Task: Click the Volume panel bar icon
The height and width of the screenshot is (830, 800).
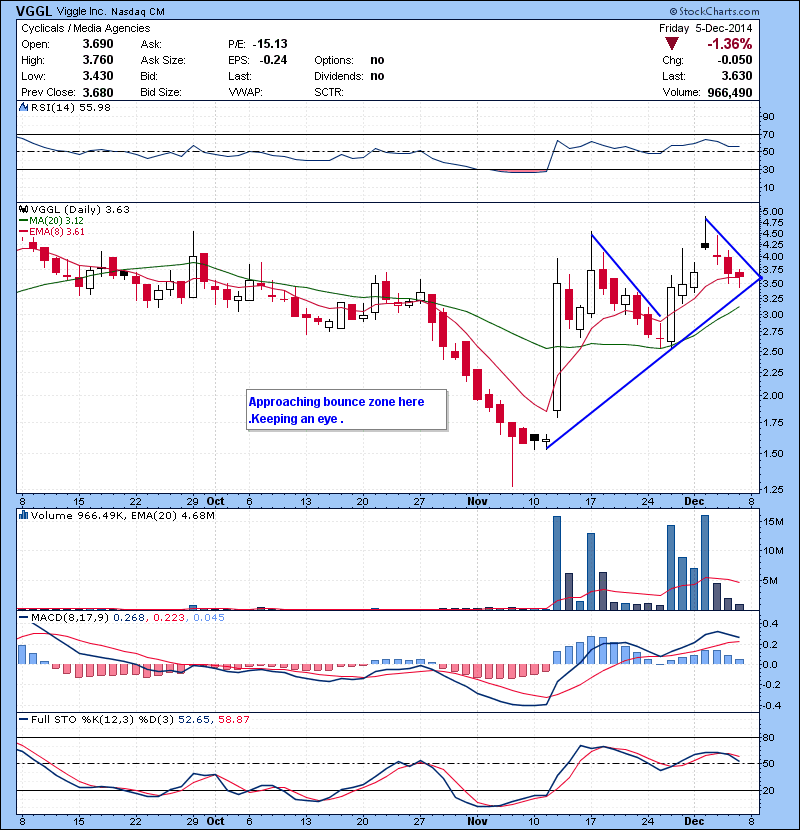Action: point(23,515)
